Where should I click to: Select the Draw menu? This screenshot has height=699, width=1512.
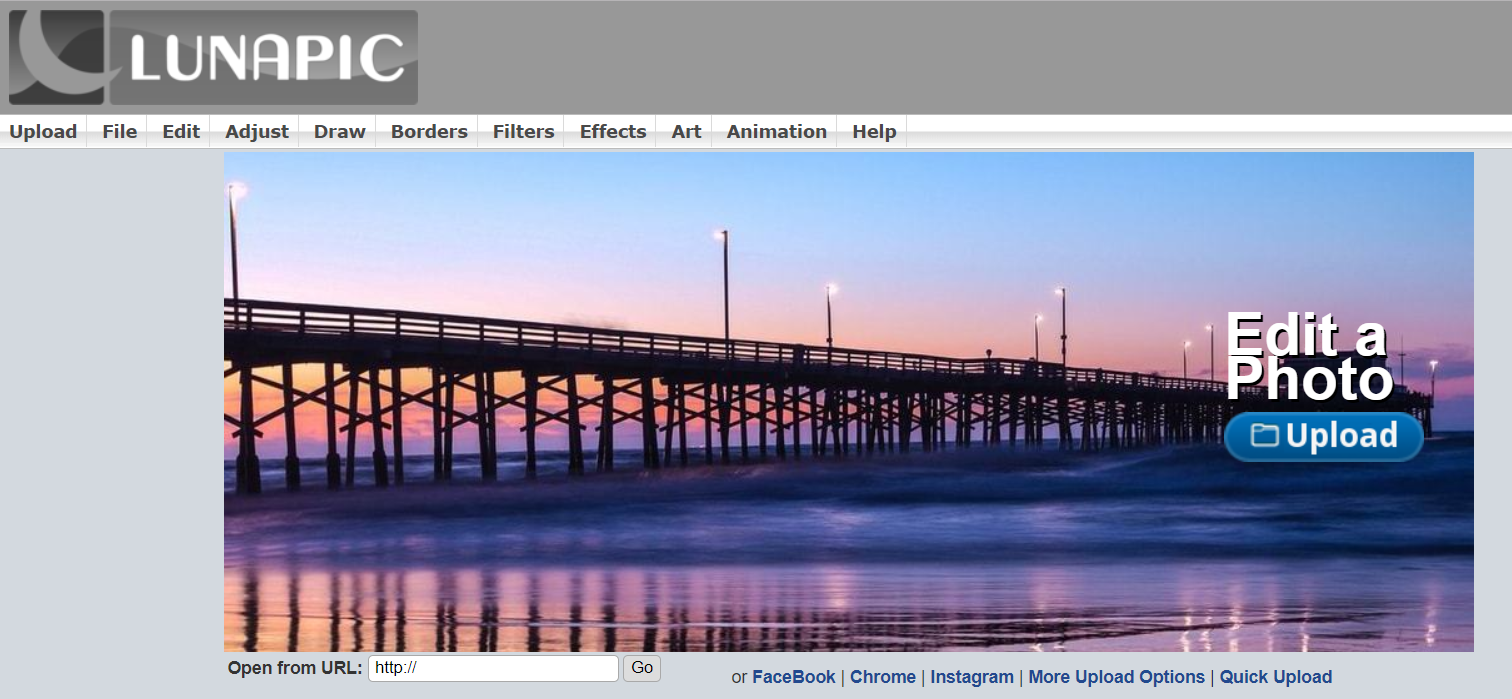click(x=339, y=132)
